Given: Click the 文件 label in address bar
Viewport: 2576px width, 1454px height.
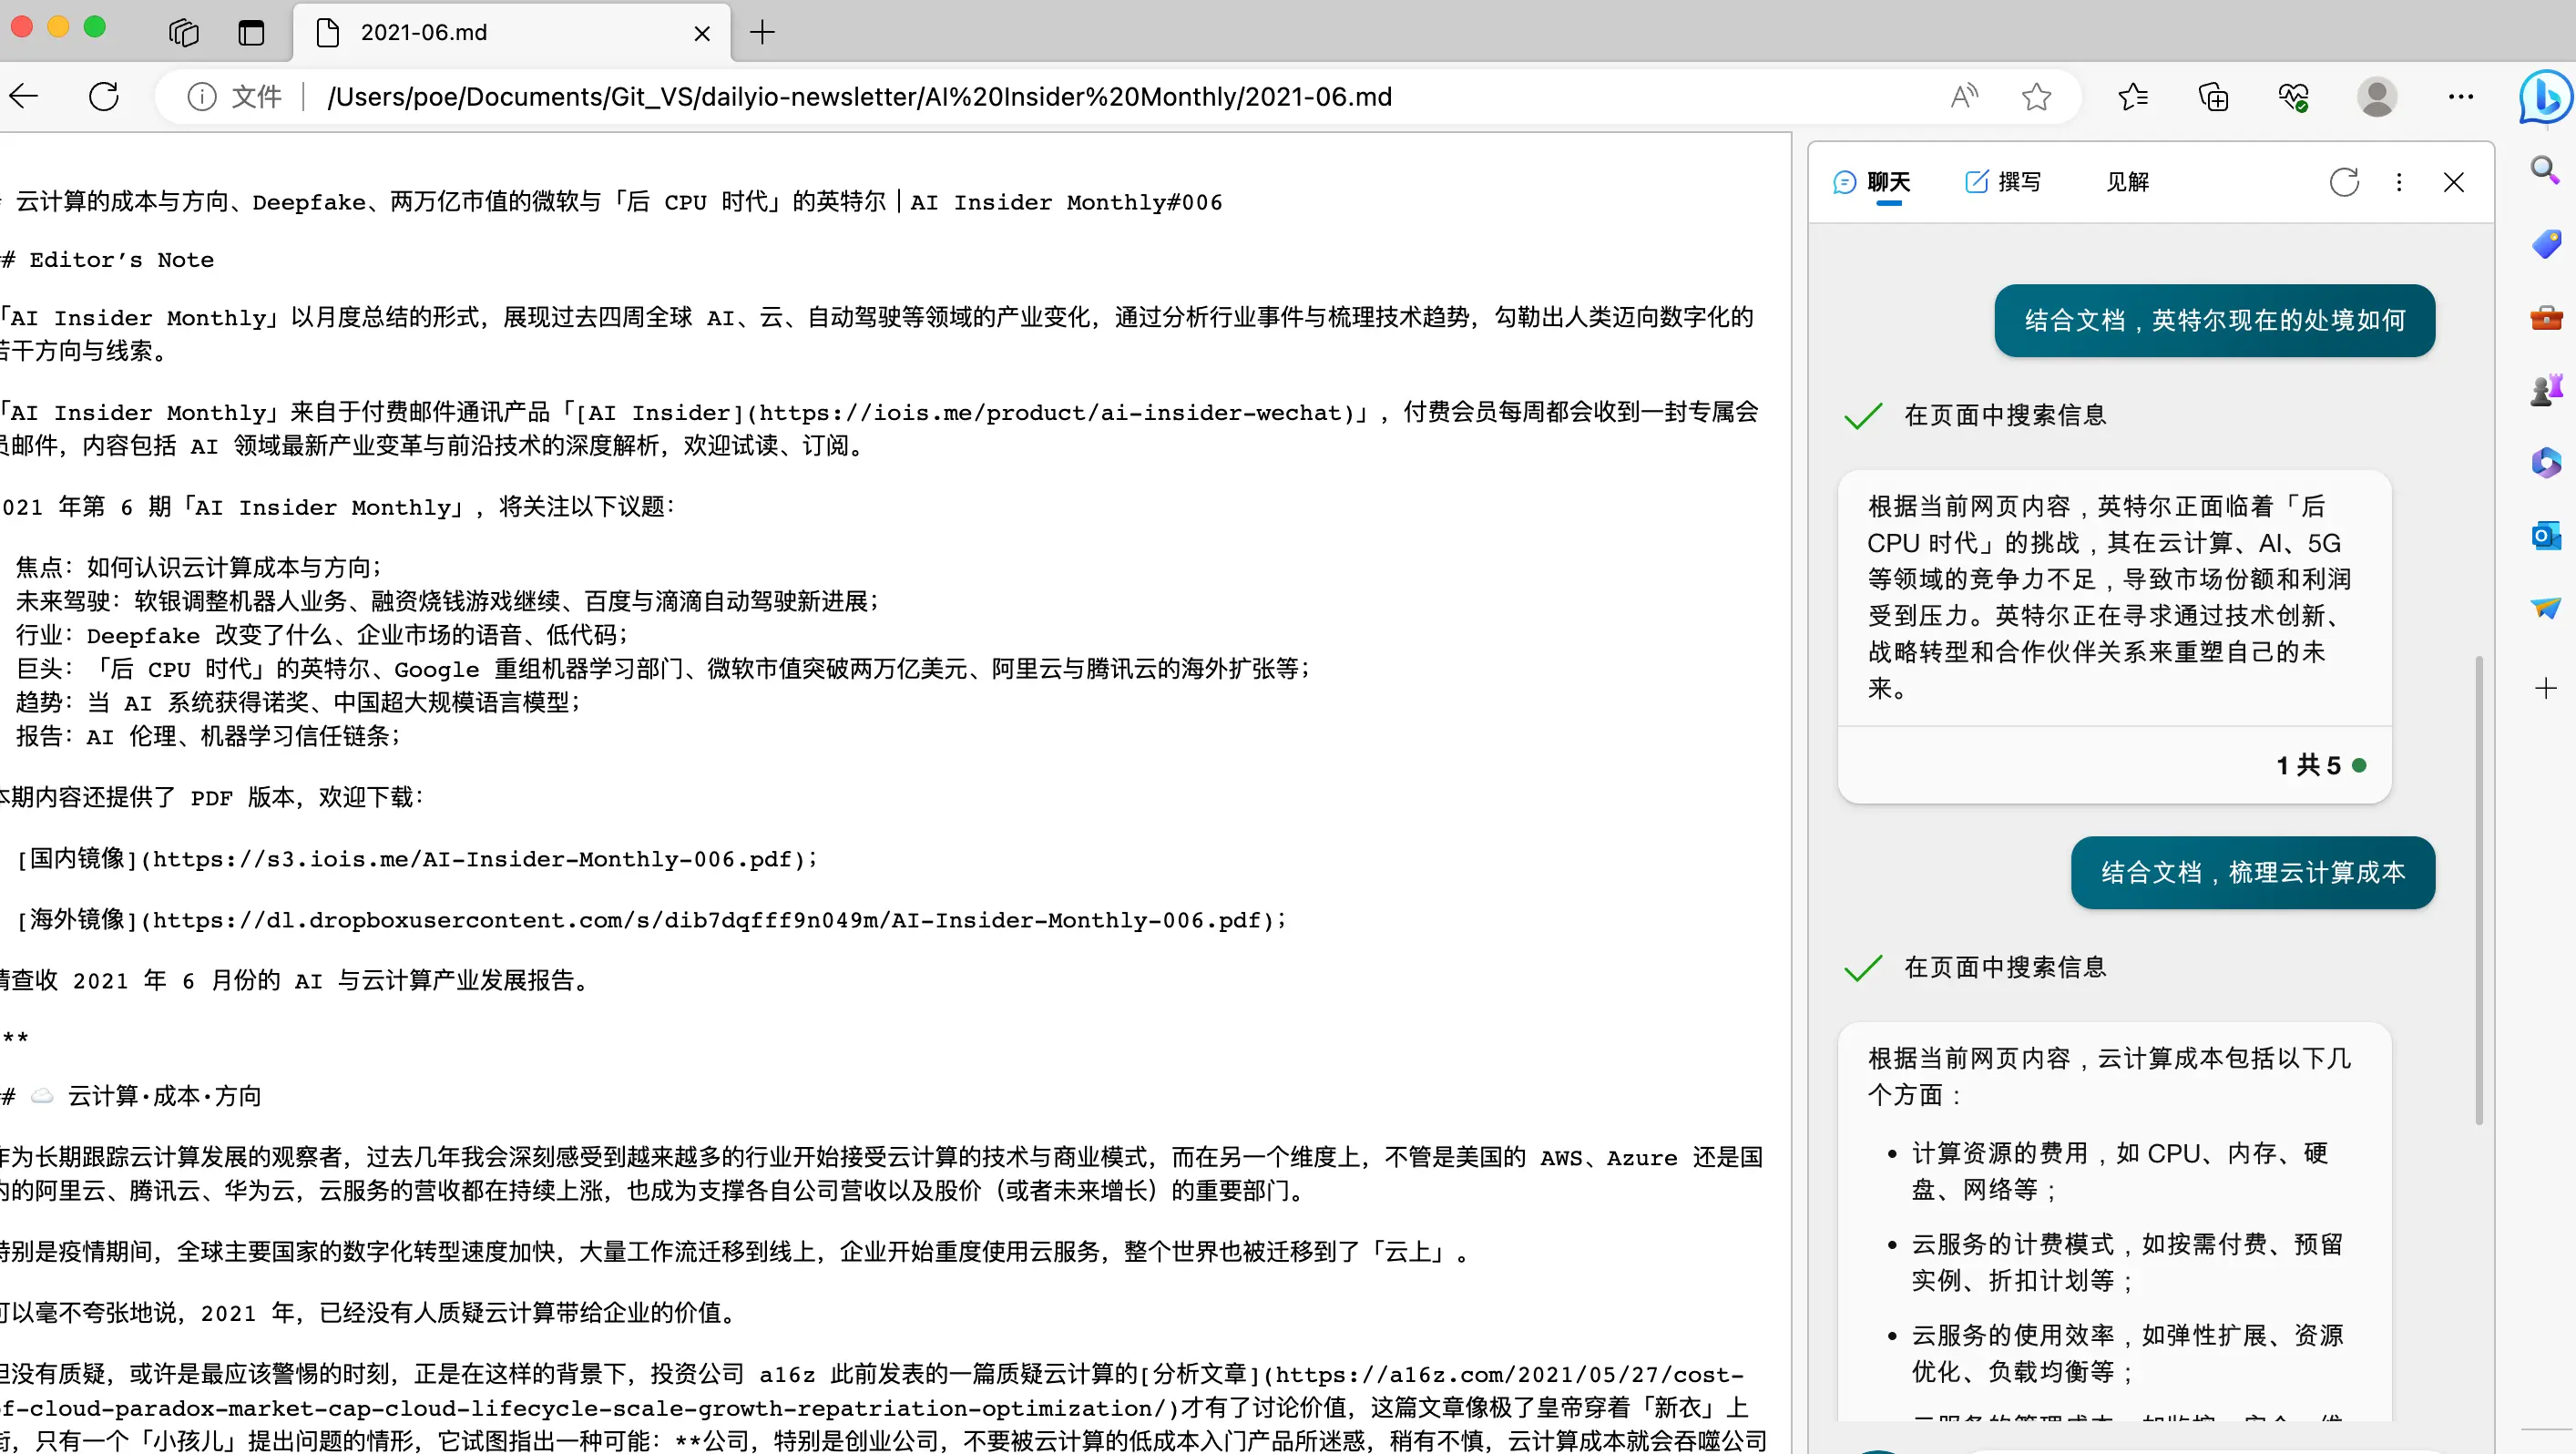Looking at the screenshot, I should (x=256, y=97).
